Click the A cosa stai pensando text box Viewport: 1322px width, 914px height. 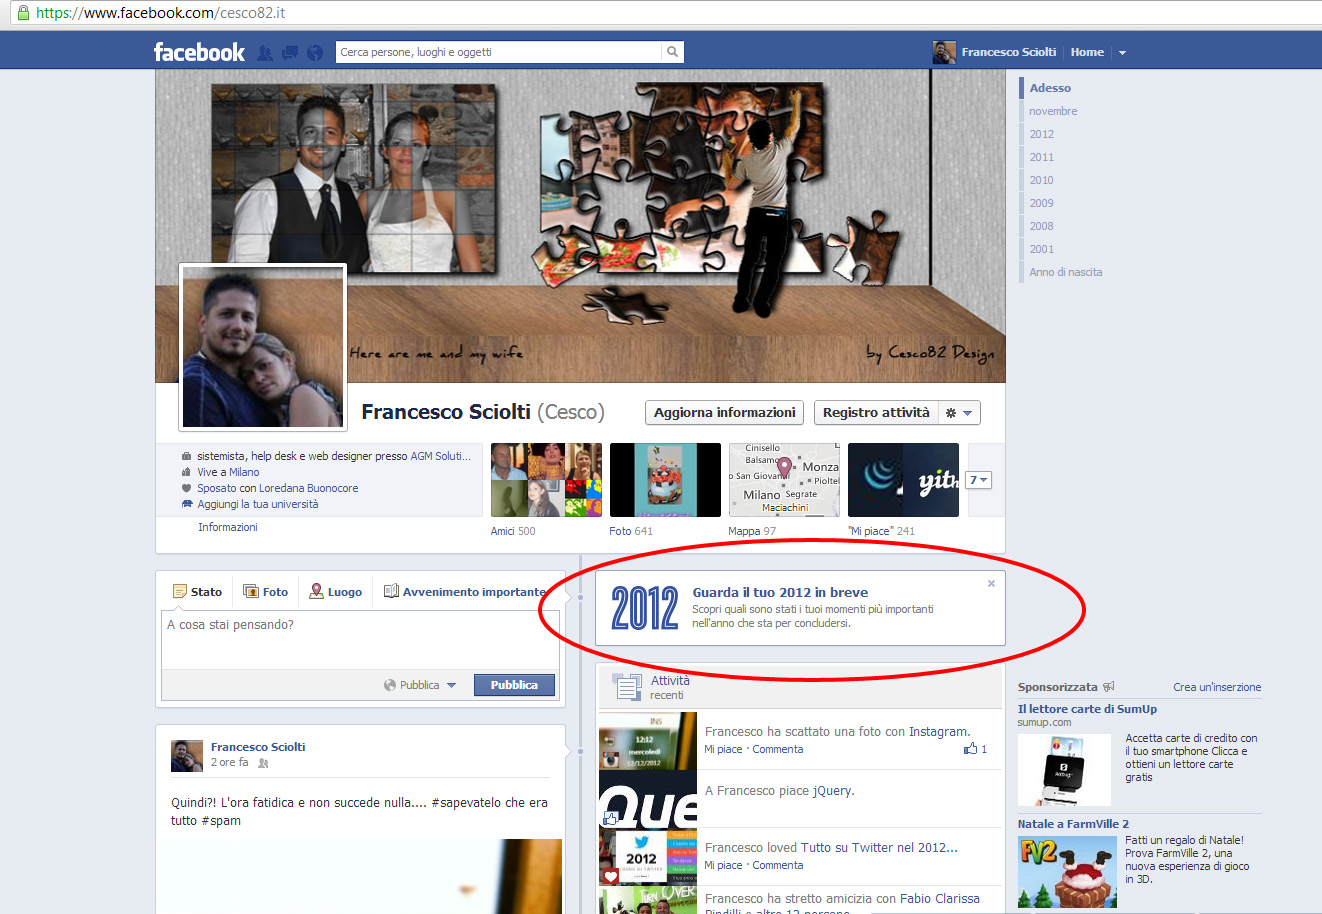(360, 639)
